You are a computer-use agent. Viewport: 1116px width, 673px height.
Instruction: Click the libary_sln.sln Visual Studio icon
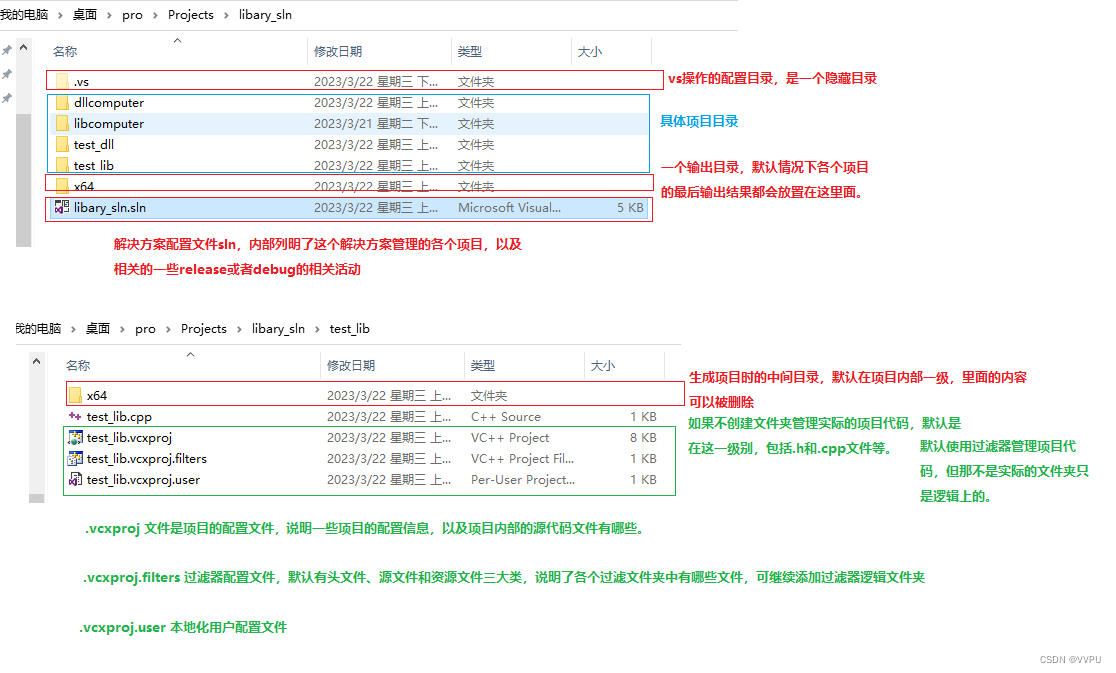(62, 207)
